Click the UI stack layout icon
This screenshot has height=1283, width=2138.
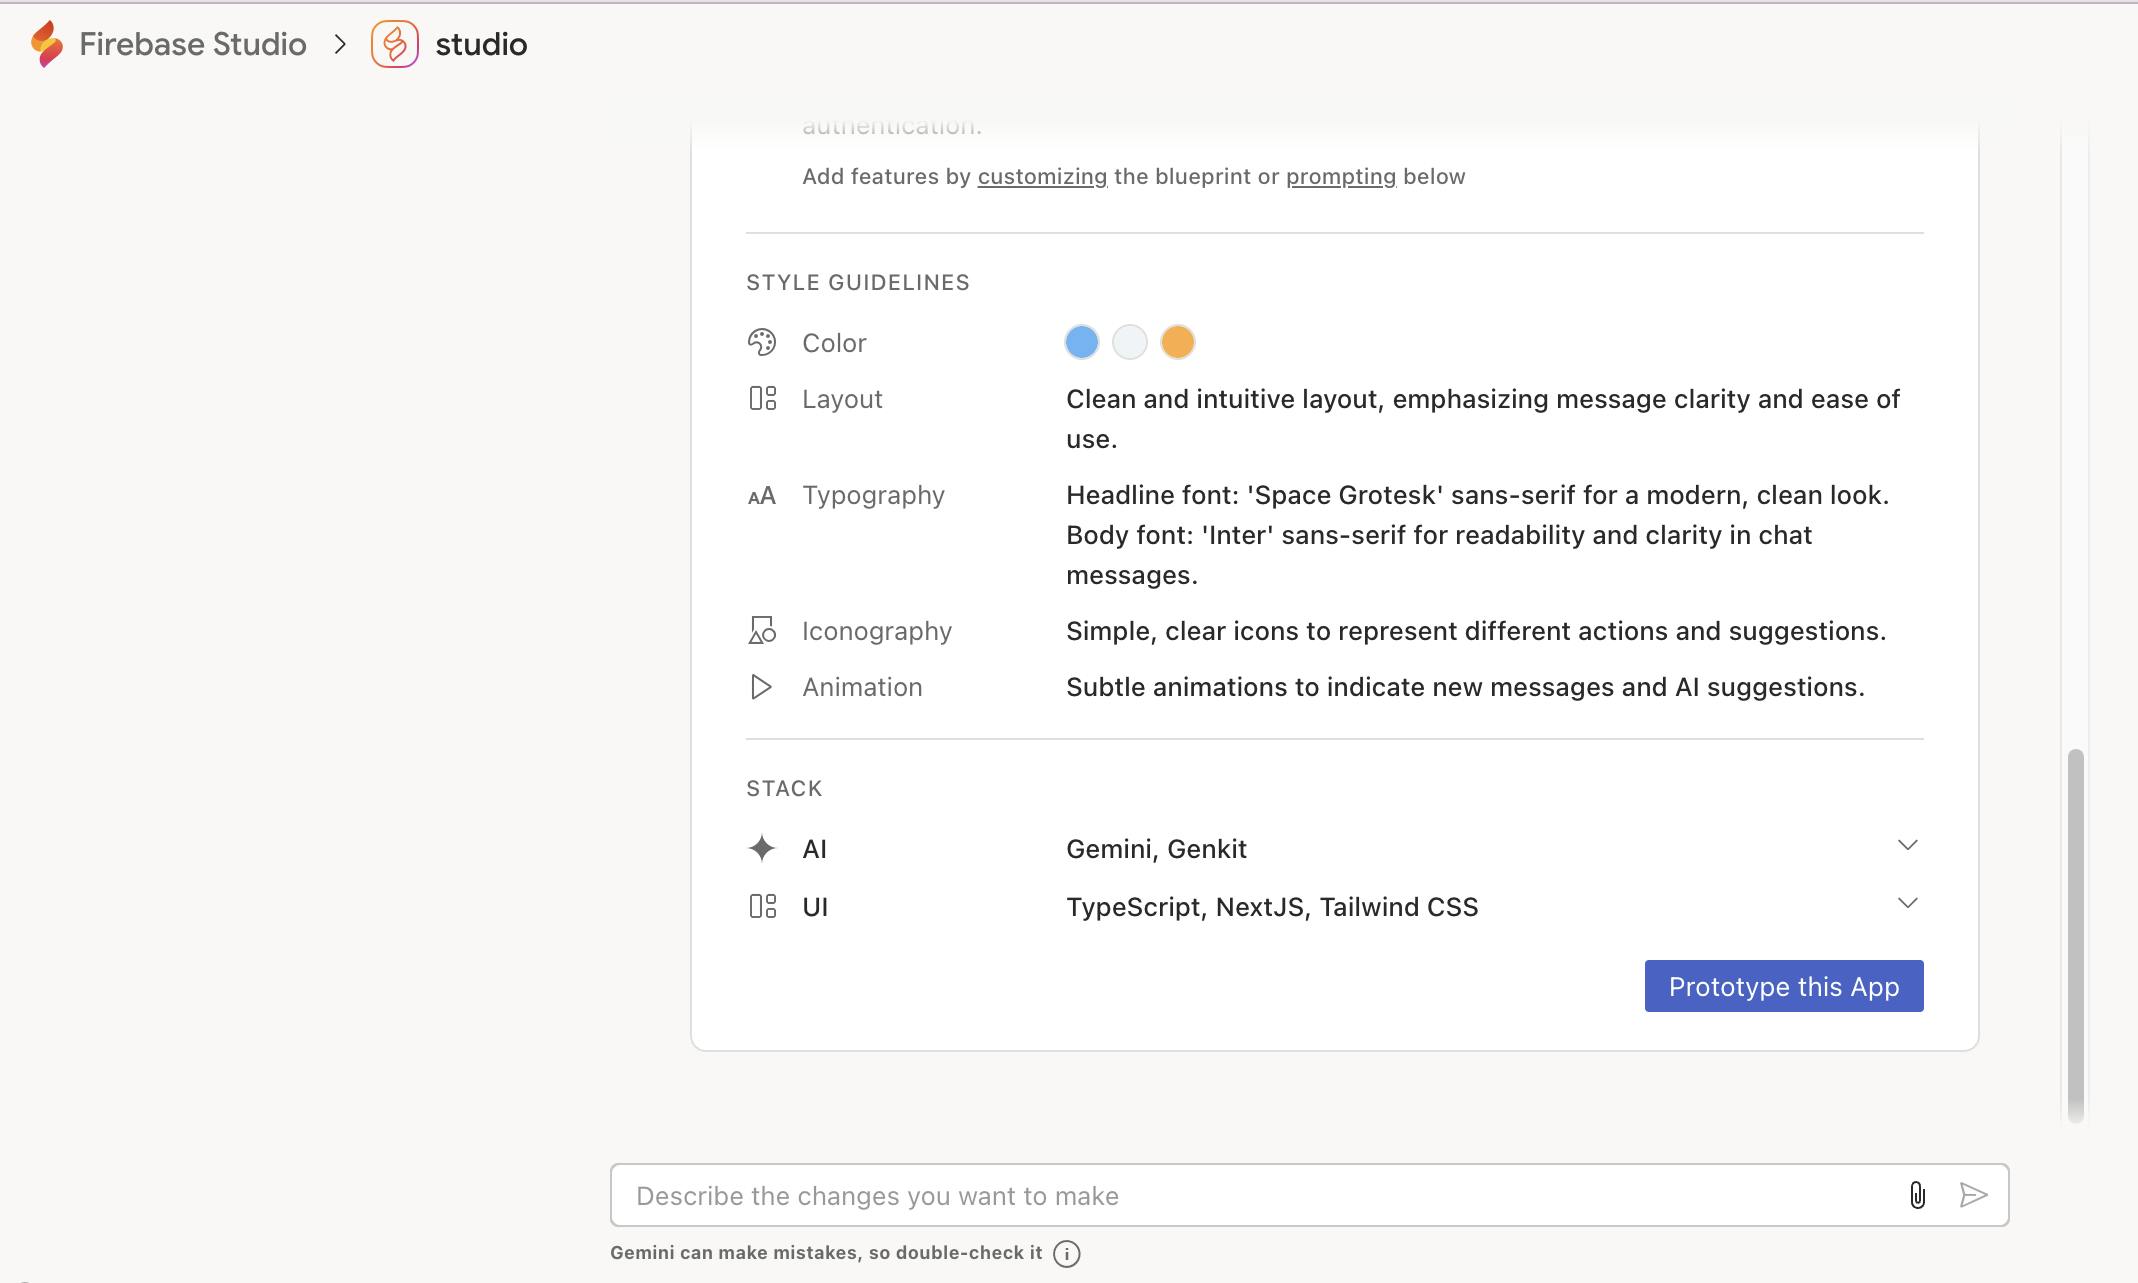762,906
